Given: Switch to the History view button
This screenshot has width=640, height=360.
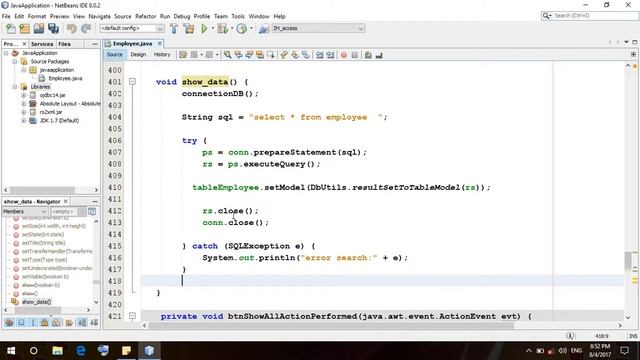Looking at the screenshot, I should (x=162, y=54).
